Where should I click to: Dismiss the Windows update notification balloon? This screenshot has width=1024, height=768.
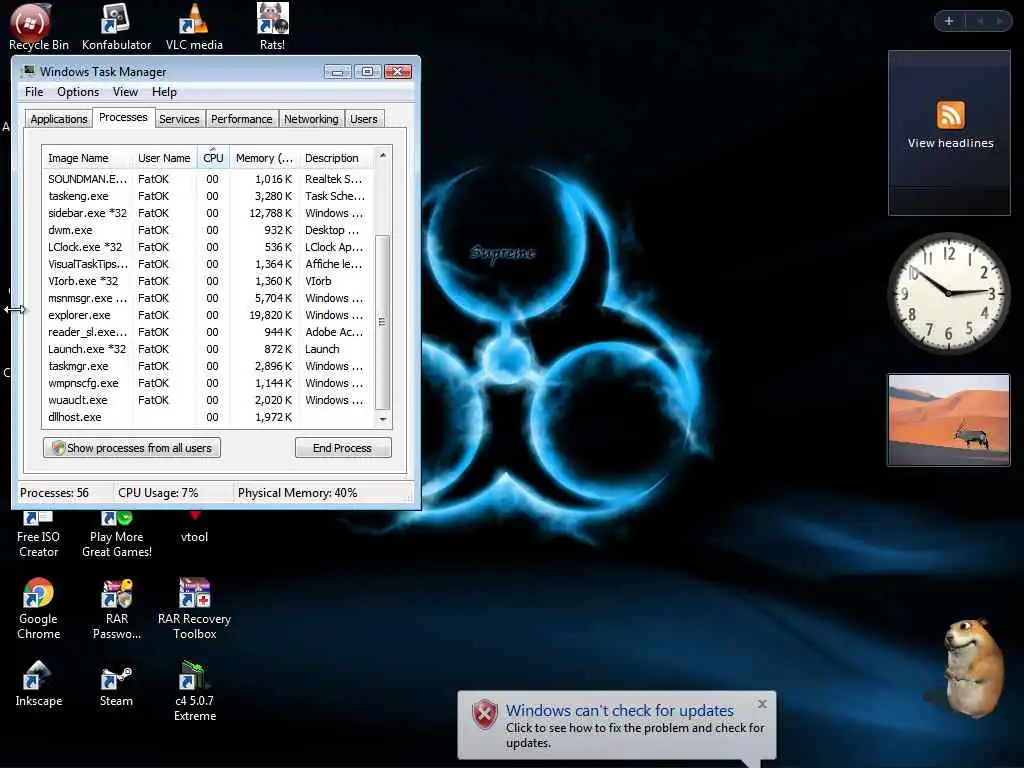pos(762,704)
